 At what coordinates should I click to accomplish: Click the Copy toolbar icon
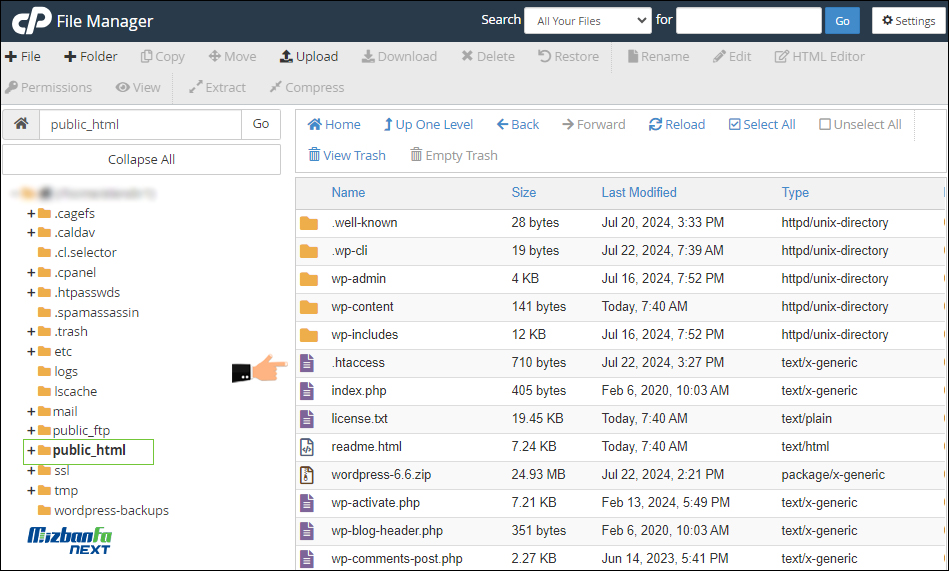click(146, 56)
